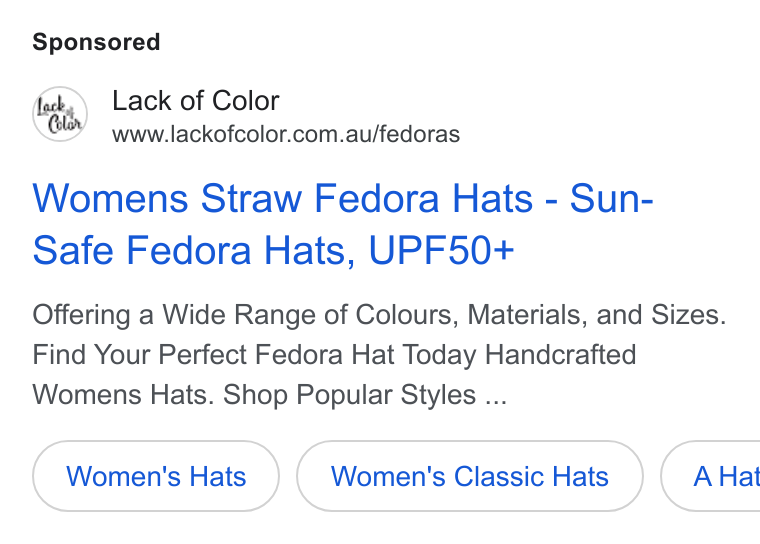Image resolution: width=760 pixels, height=544 pixels.
Task: Click the Shop Popular Styles text
Action: pyautogui.click(x=349, y=395)
